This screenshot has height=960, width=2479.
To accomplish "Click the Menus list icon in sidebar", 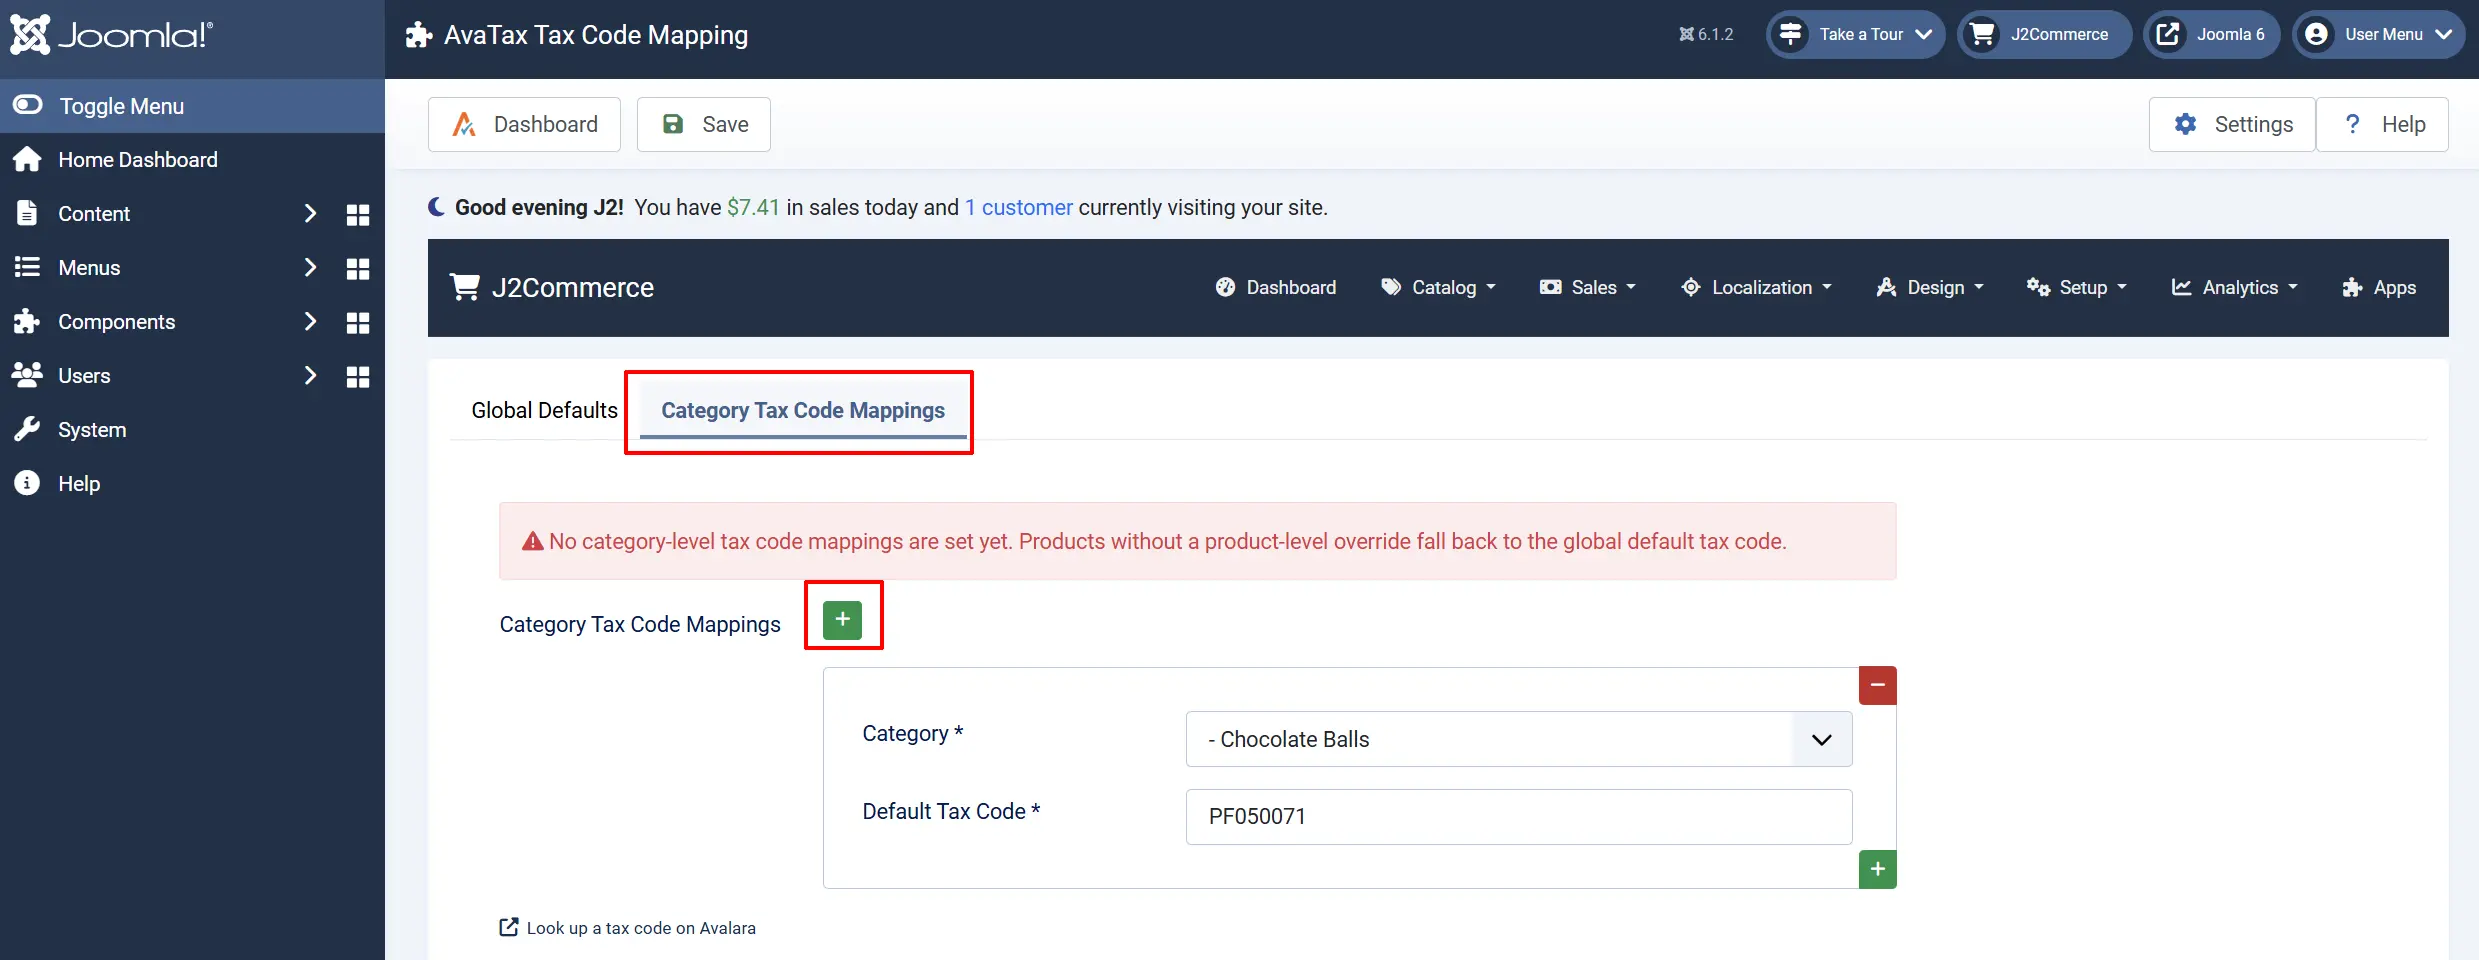I will pyautogui.click(x=27, y=267).
